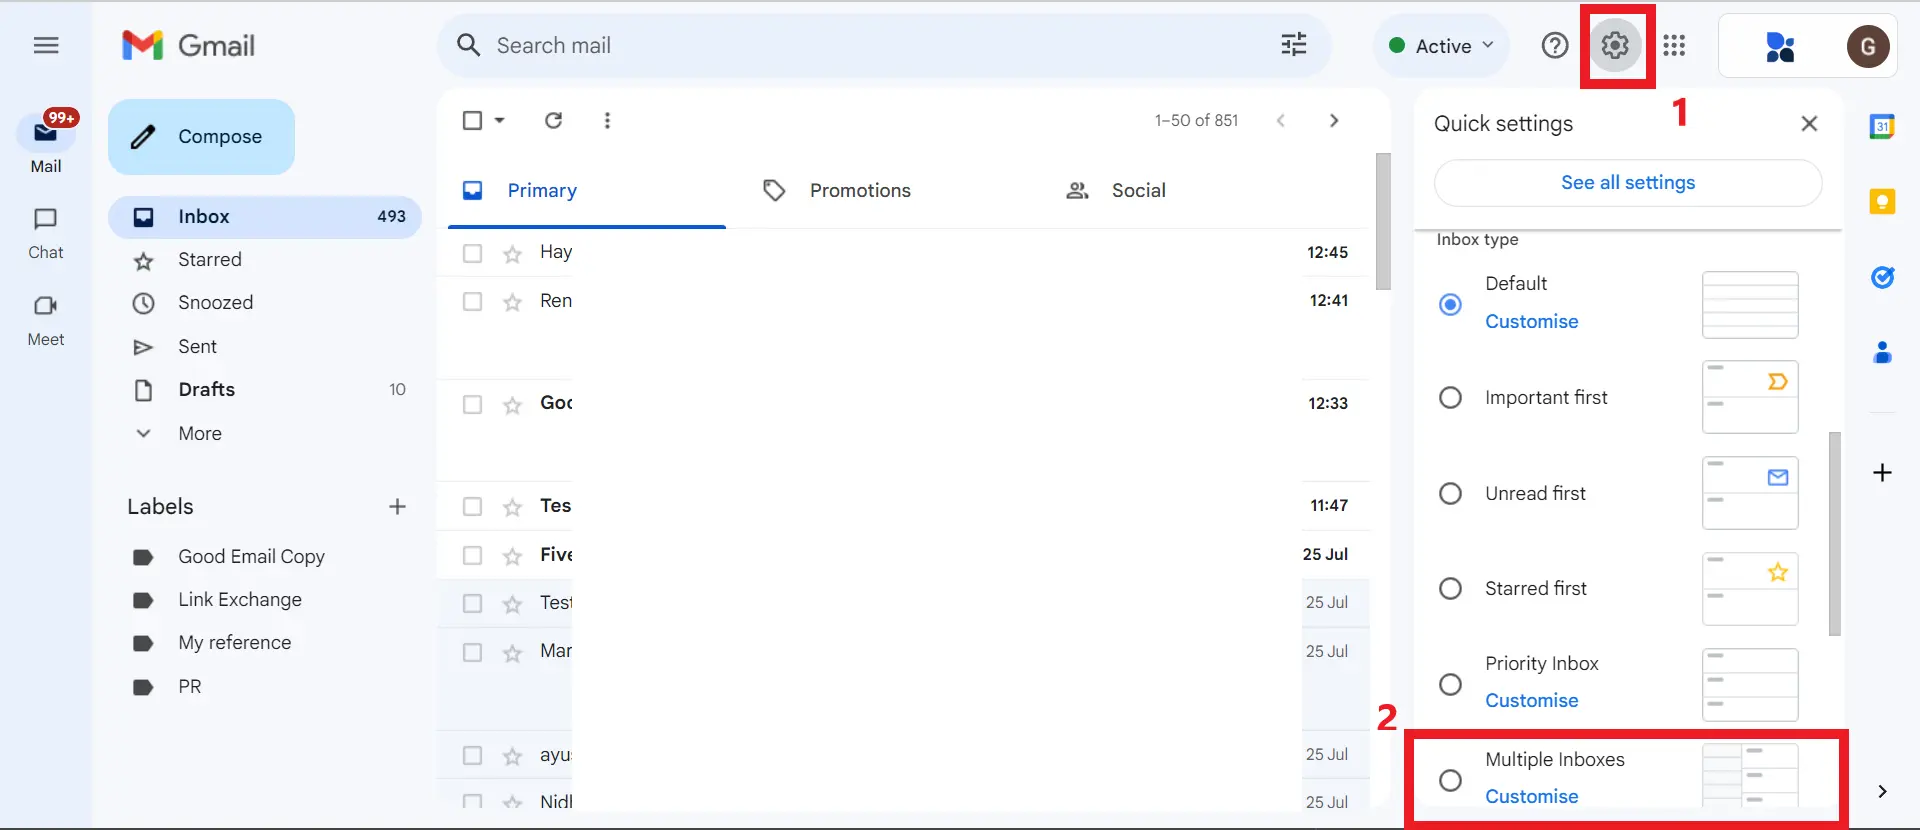Choose Multiple Inboxes radio option
This screenshot has height=830, width=1920.
(x=1450, y=780)
